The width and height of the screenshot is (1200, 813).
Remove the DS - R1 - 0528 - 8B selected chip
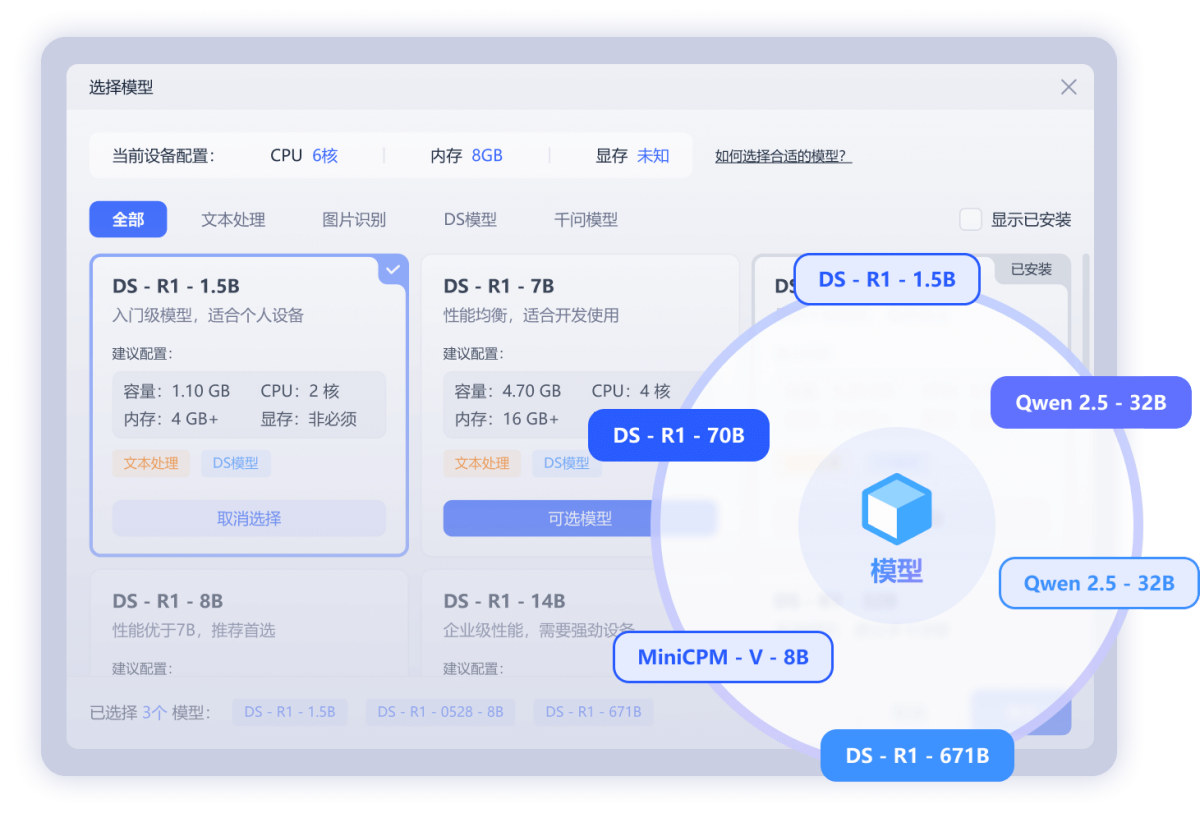(x=441, y=712)
